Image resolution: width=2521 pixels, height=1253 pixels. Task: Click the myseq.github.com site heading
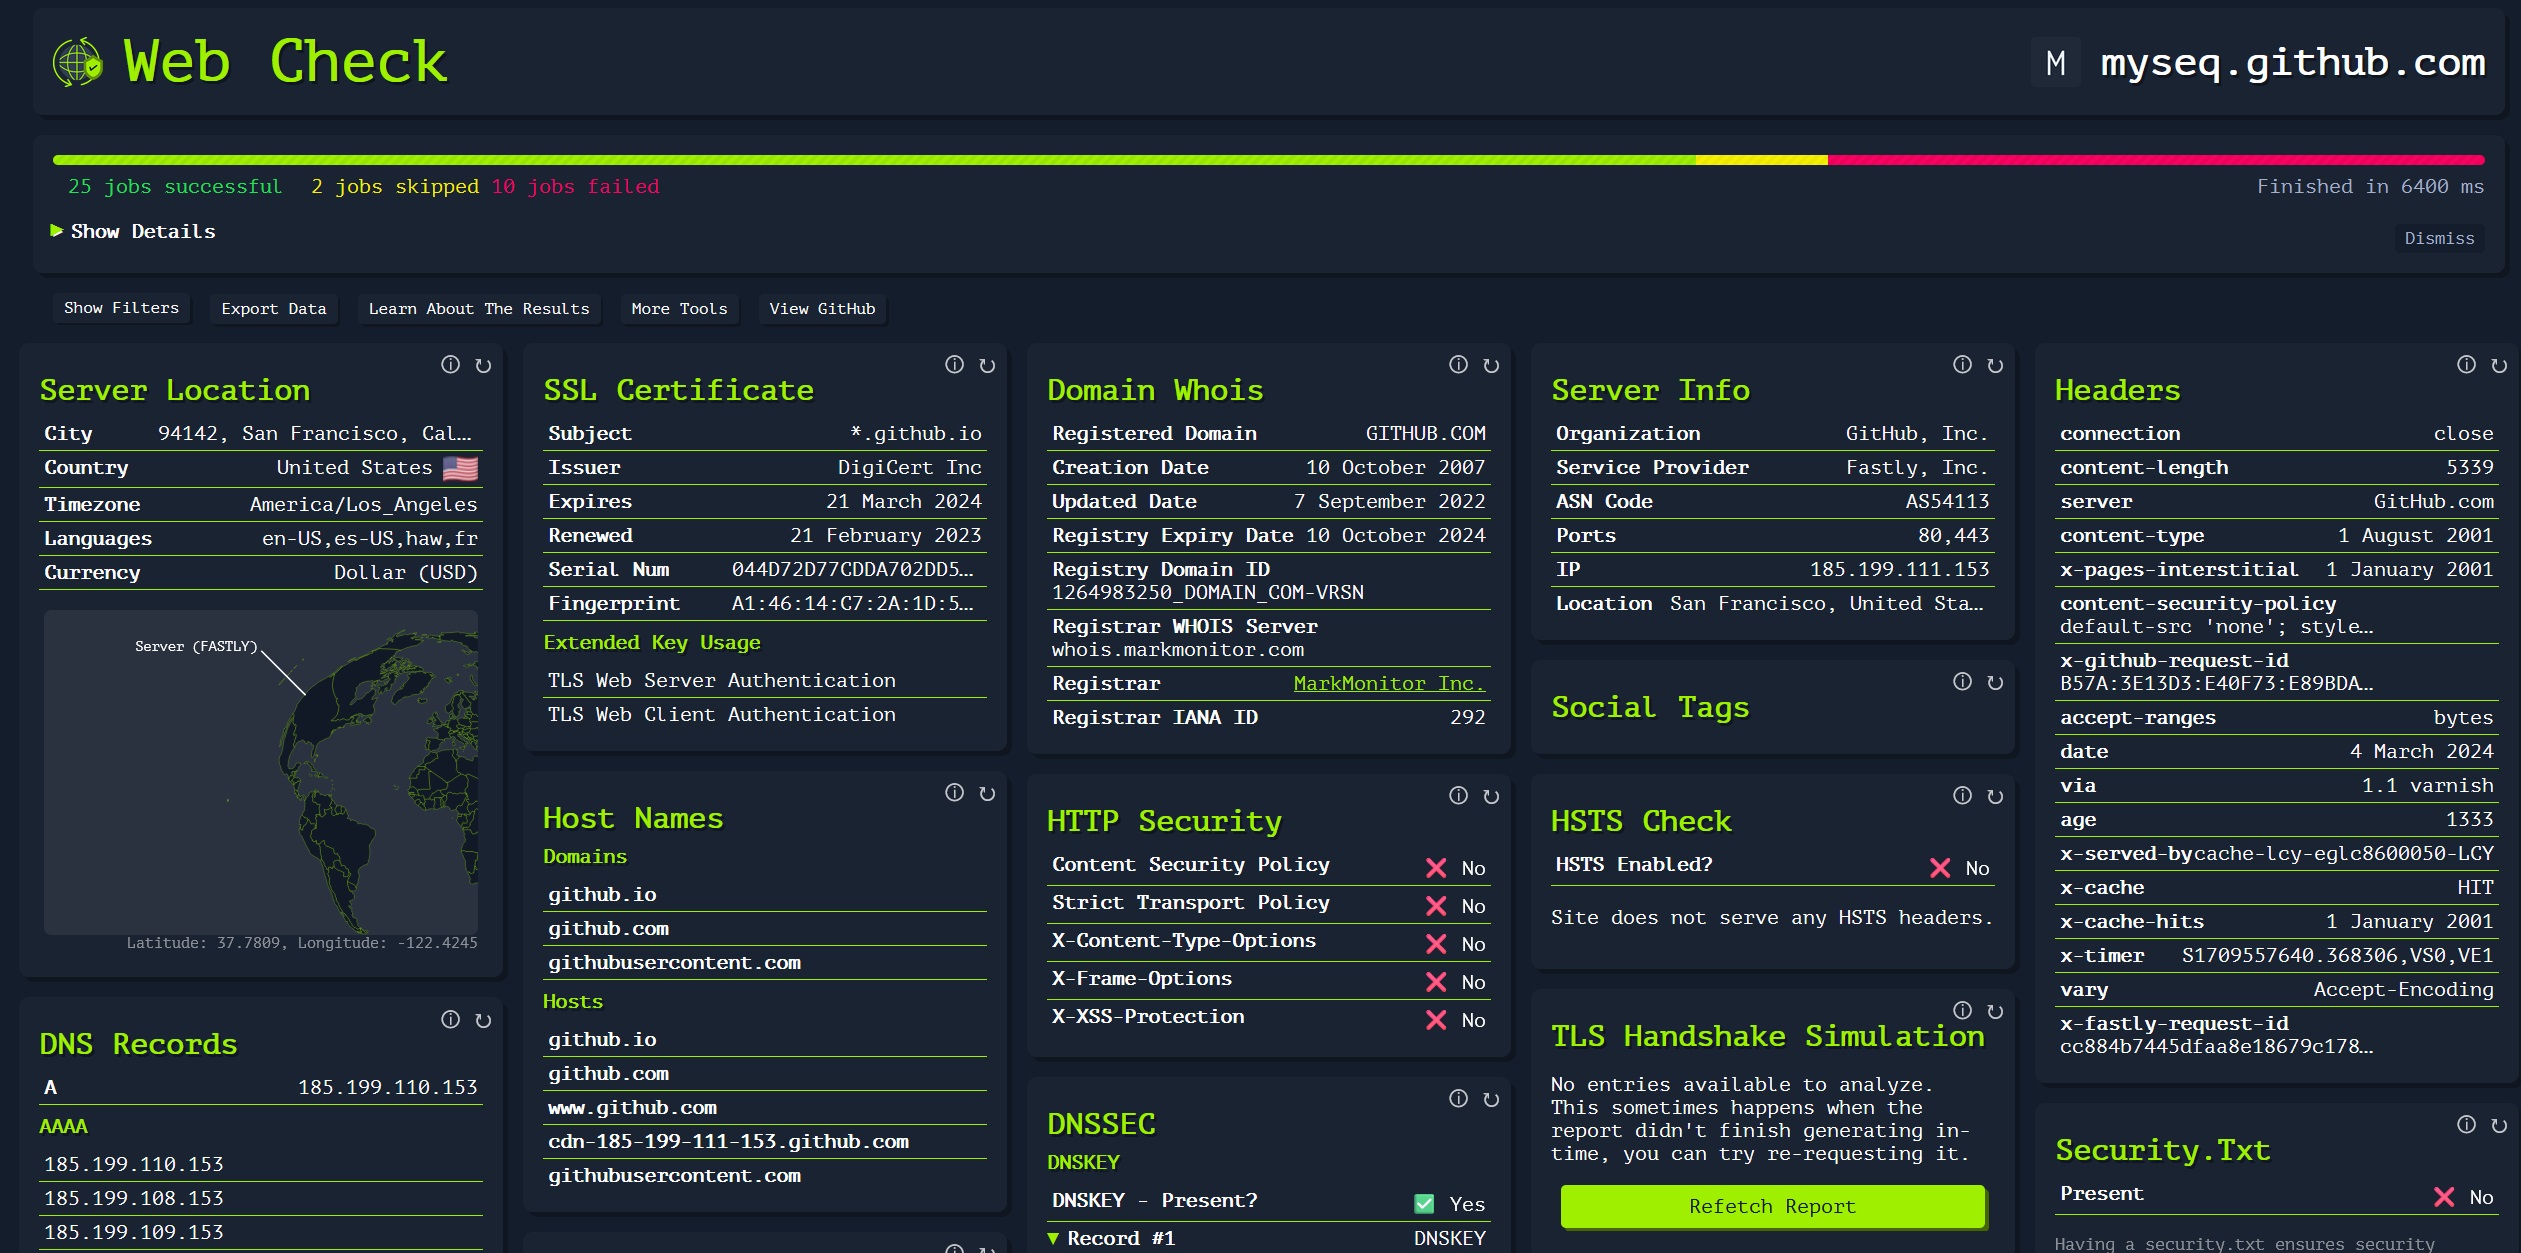(x=2292, y=63)
